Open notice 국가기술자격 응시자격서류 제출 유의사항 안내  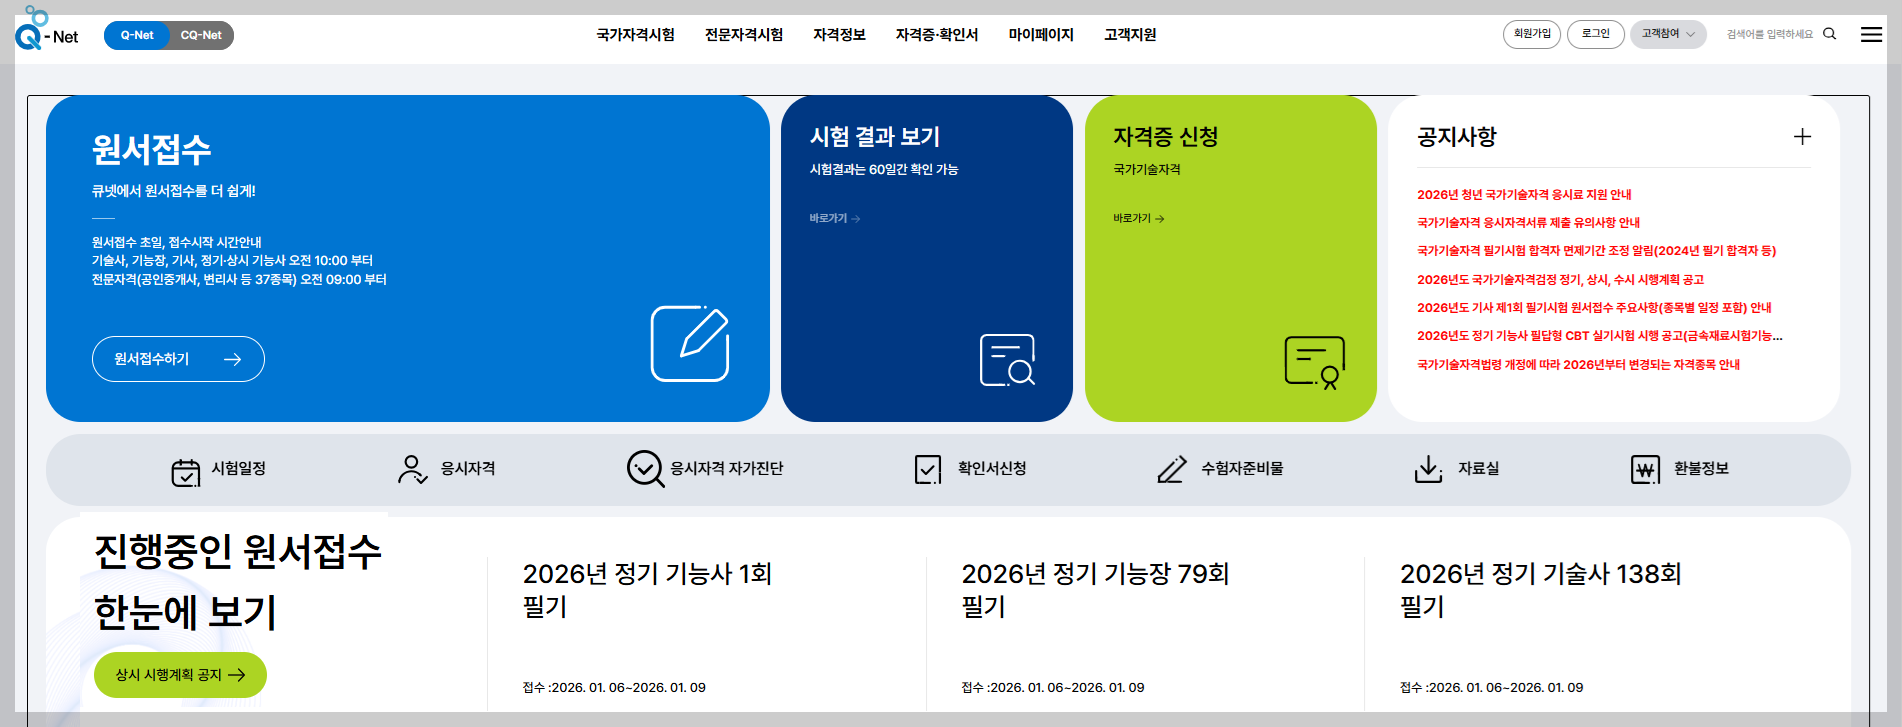(1528, 223)
